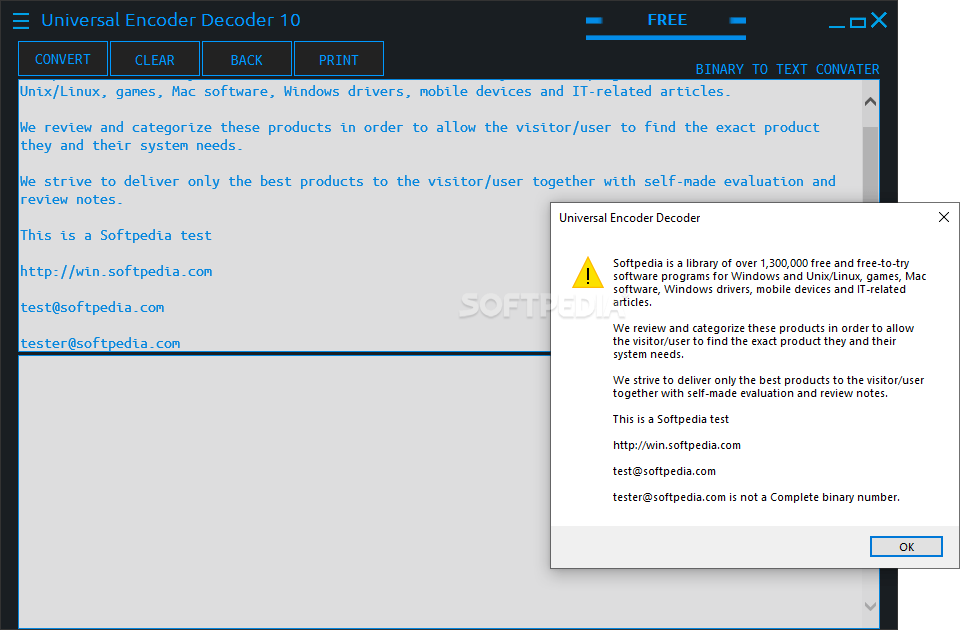
Task: Click 'tester@softpedia.com' line in input area
Action: pos(100,343)
